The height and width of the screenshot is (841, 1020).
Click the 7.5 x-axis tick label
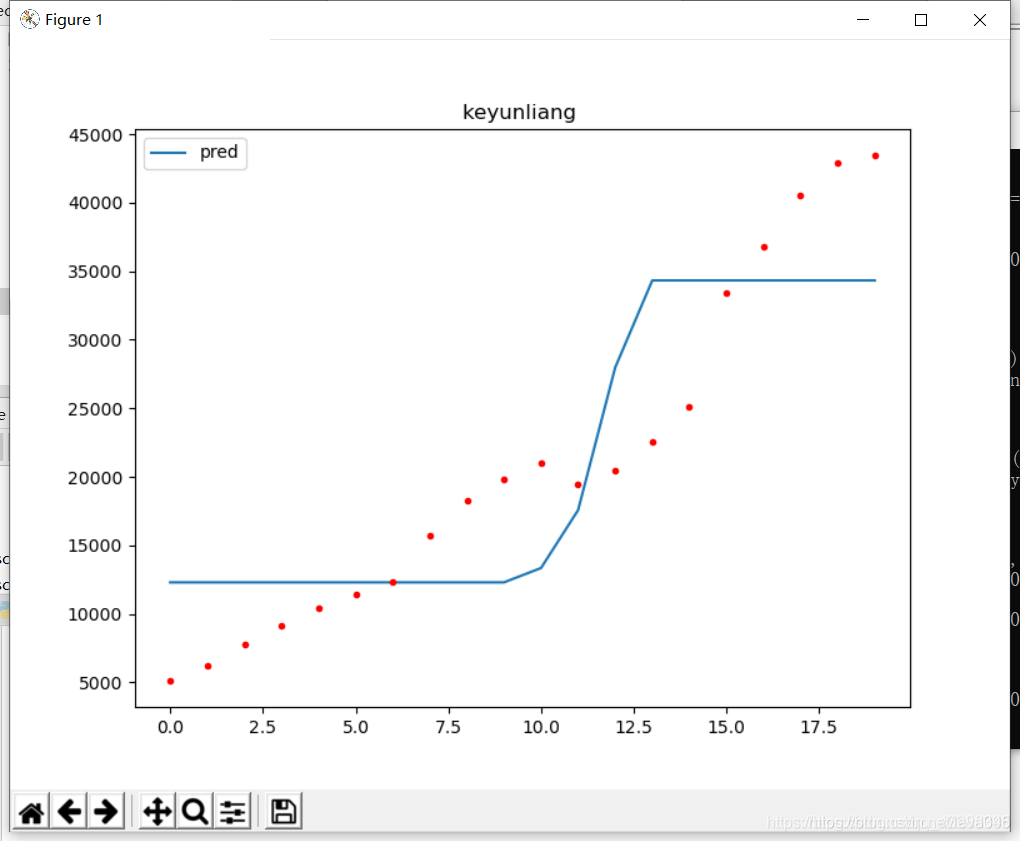(448, 727)
